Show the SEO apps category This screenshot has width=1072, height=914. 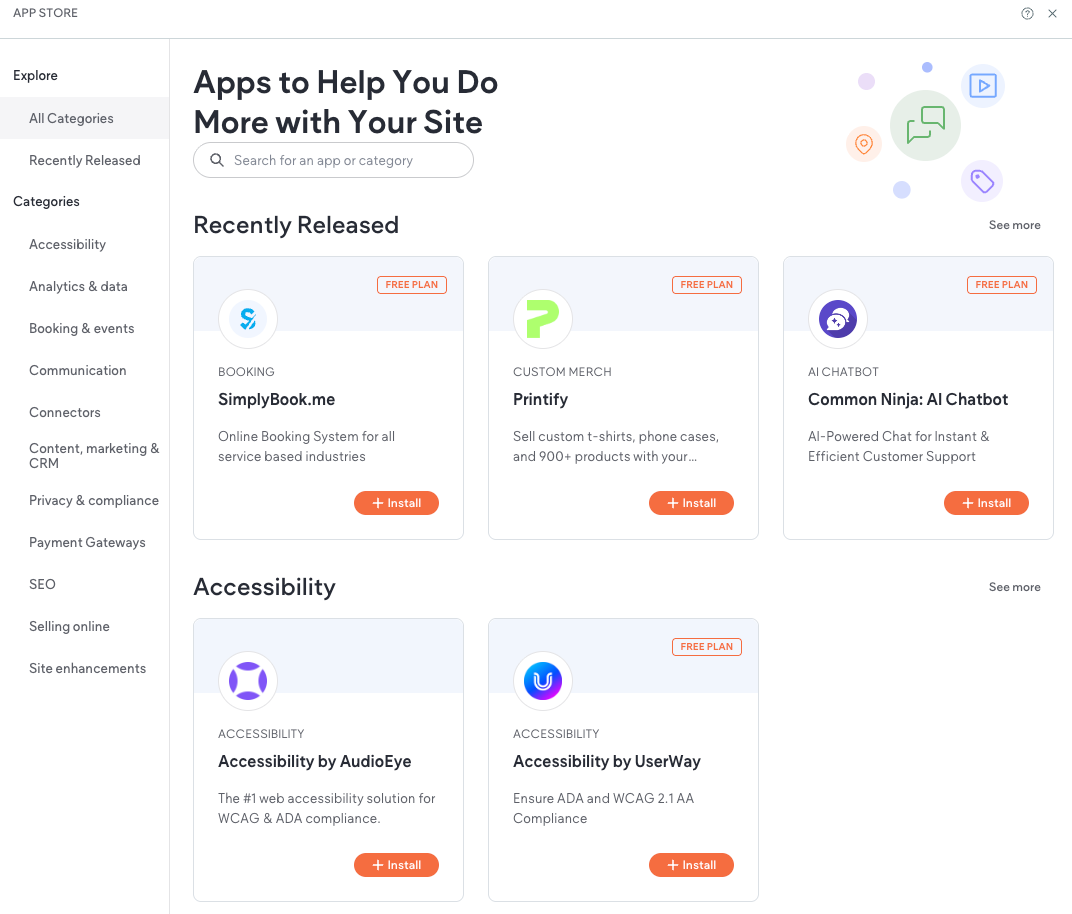click(42, 584)
